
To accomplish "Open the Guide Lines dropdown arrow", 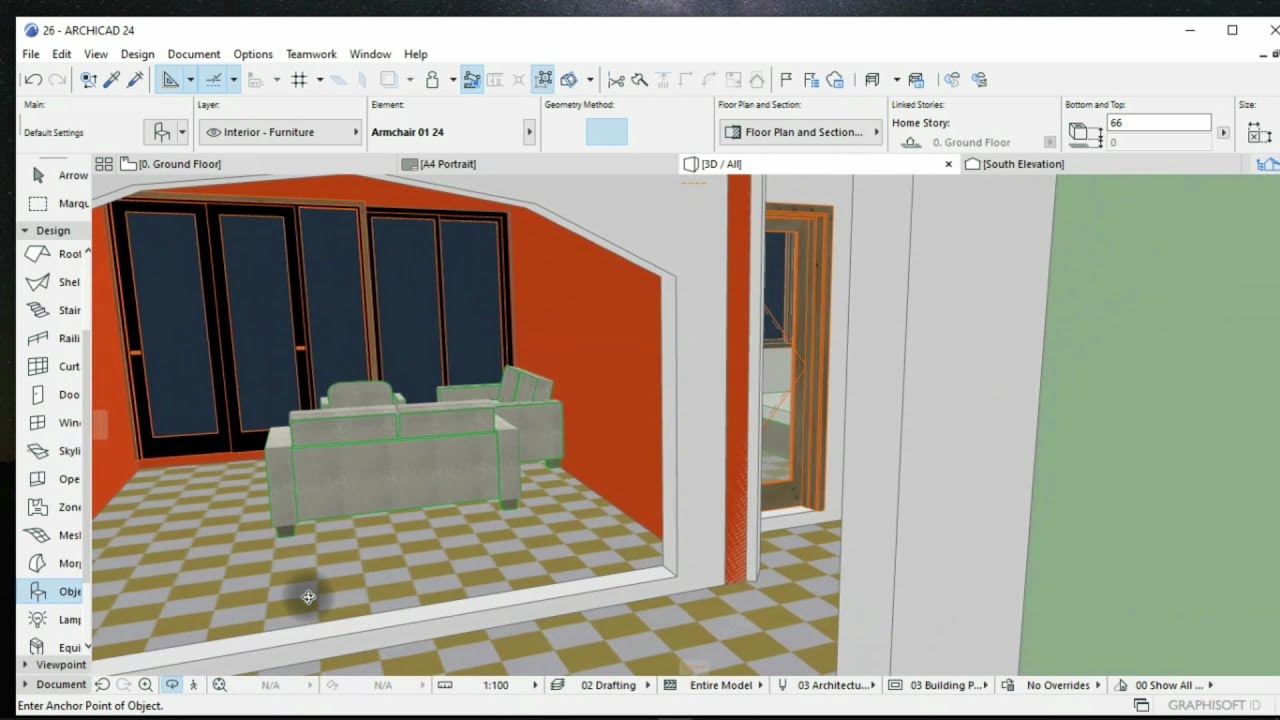I will tap(190, 80).
